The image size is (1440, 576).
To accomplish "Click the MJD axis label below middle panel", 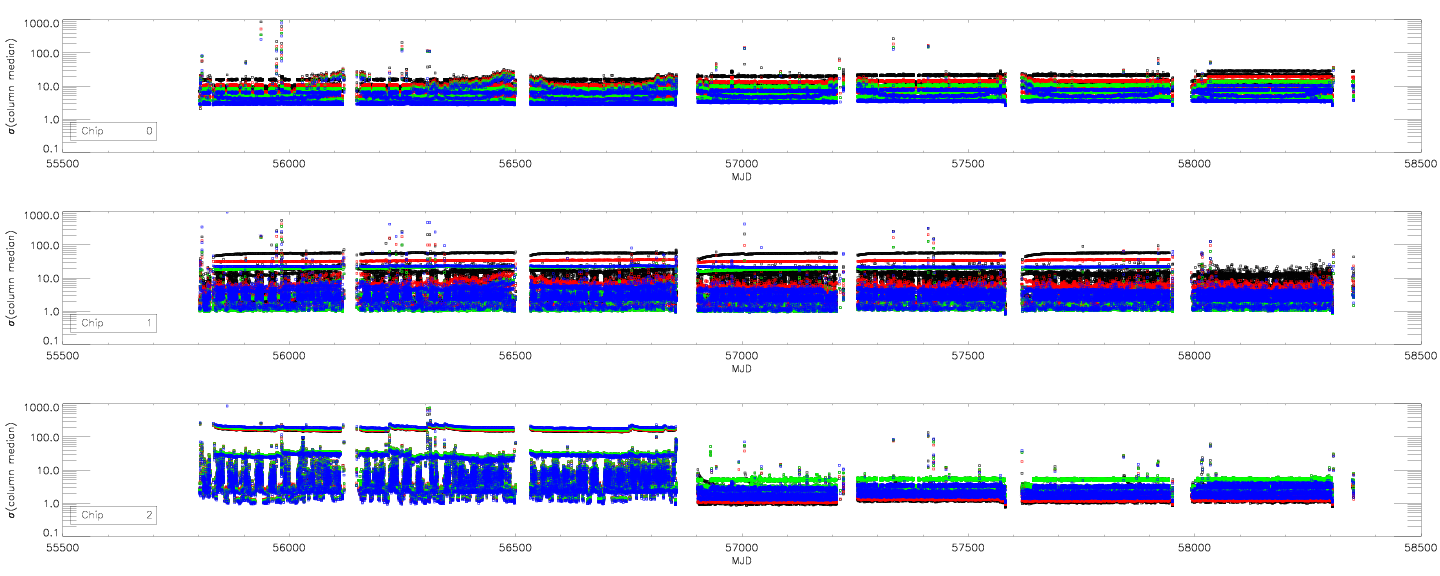I will [x=741, y=370].
